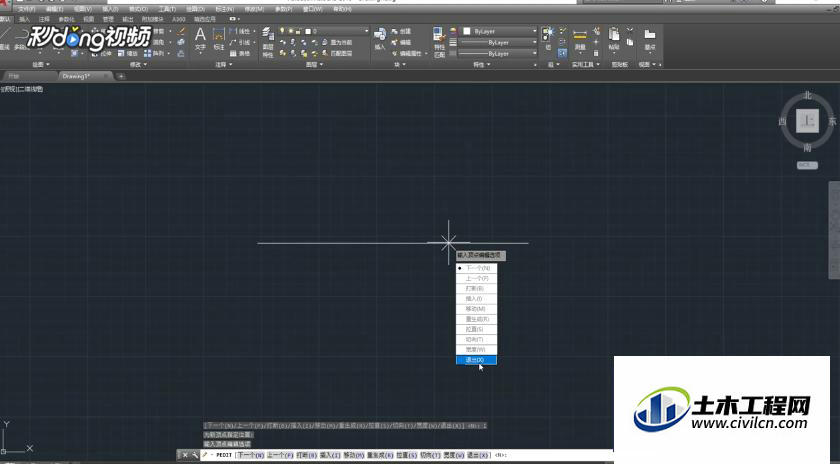This screenshot has width=840, height=464.
Task: Choose 打断(B) in the vertex edit menu
Action: (477, 289)
